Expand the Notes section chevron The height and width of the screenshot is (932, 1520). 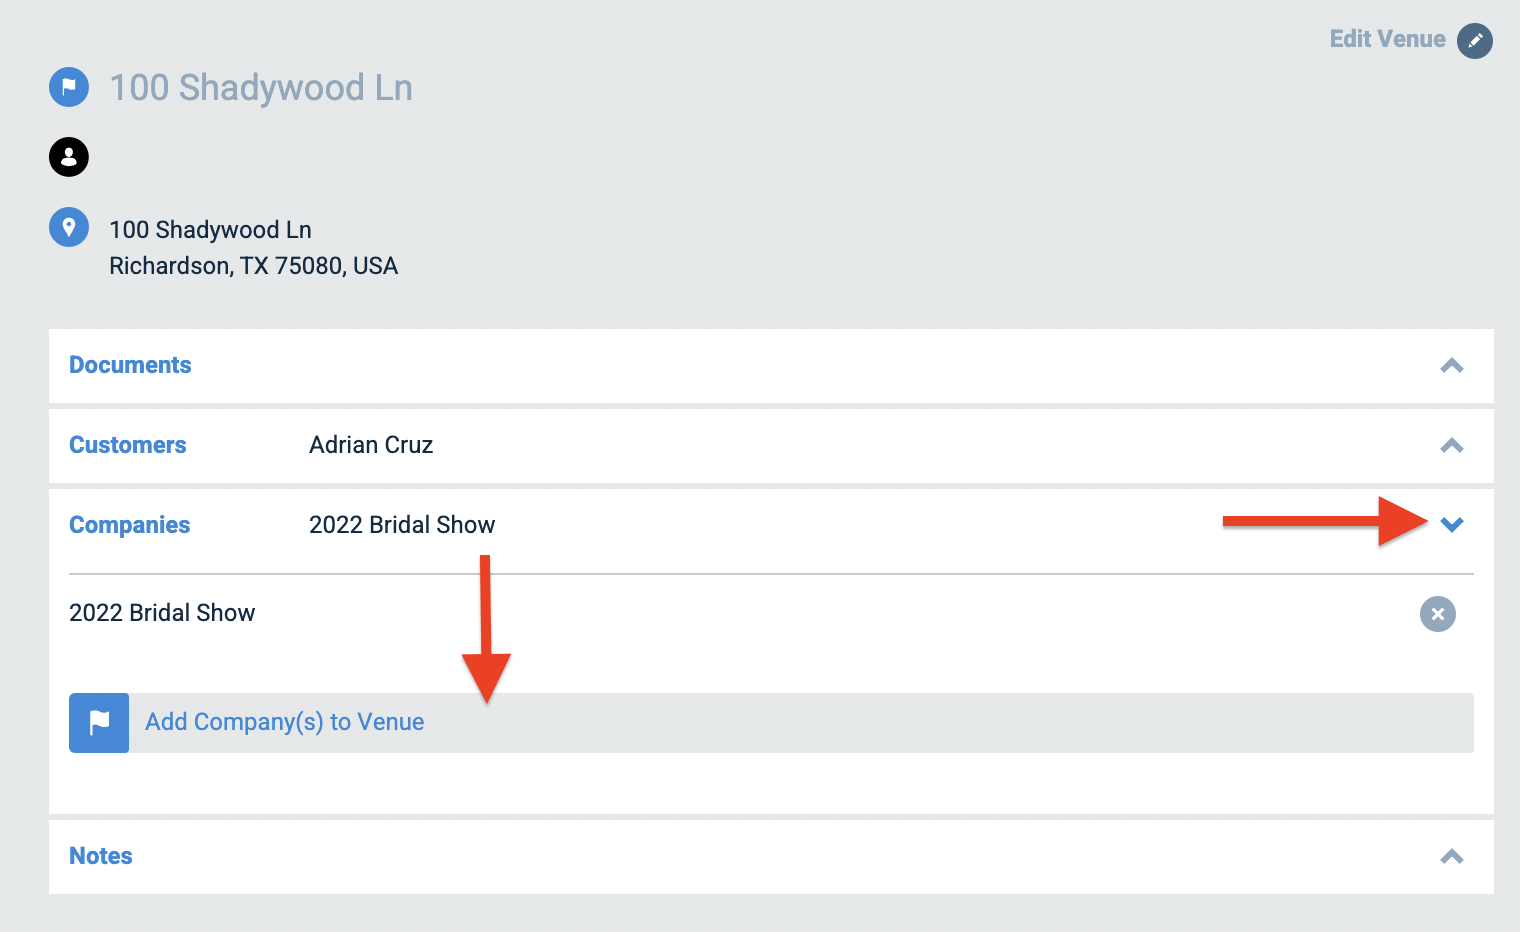[x=1452, y=857]
